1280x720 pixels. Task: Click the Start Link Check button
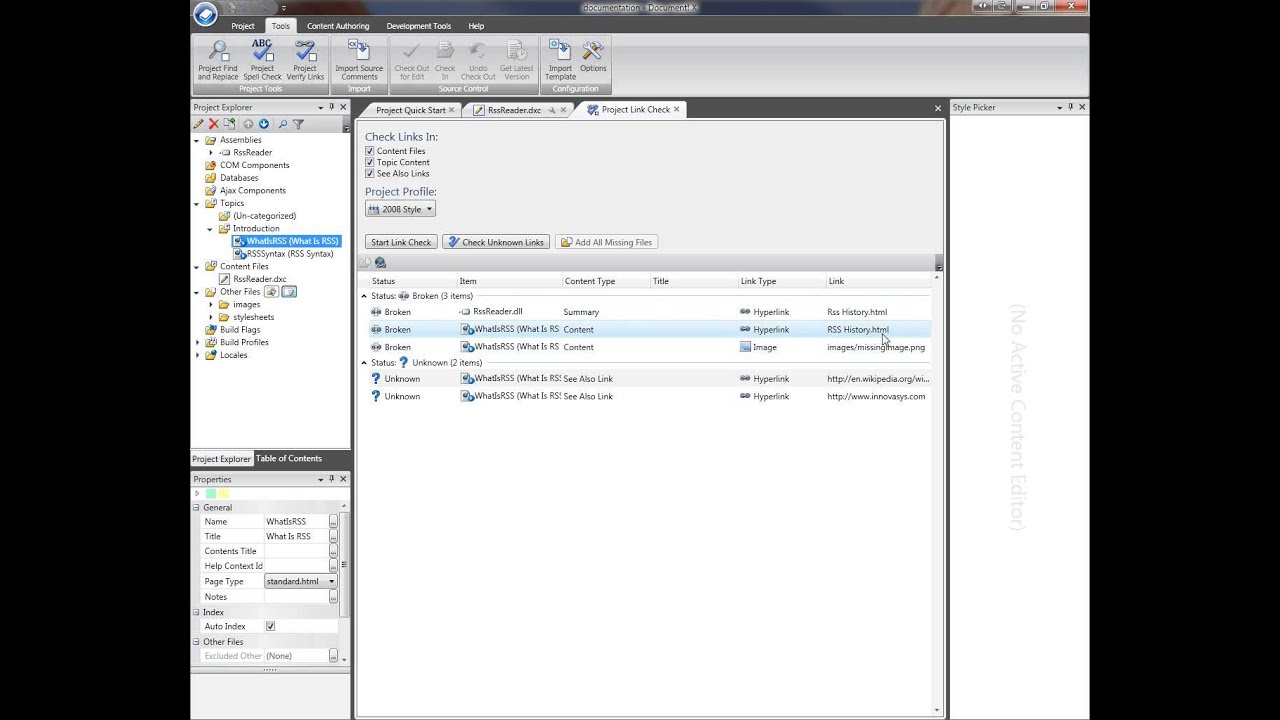point(401,242)
